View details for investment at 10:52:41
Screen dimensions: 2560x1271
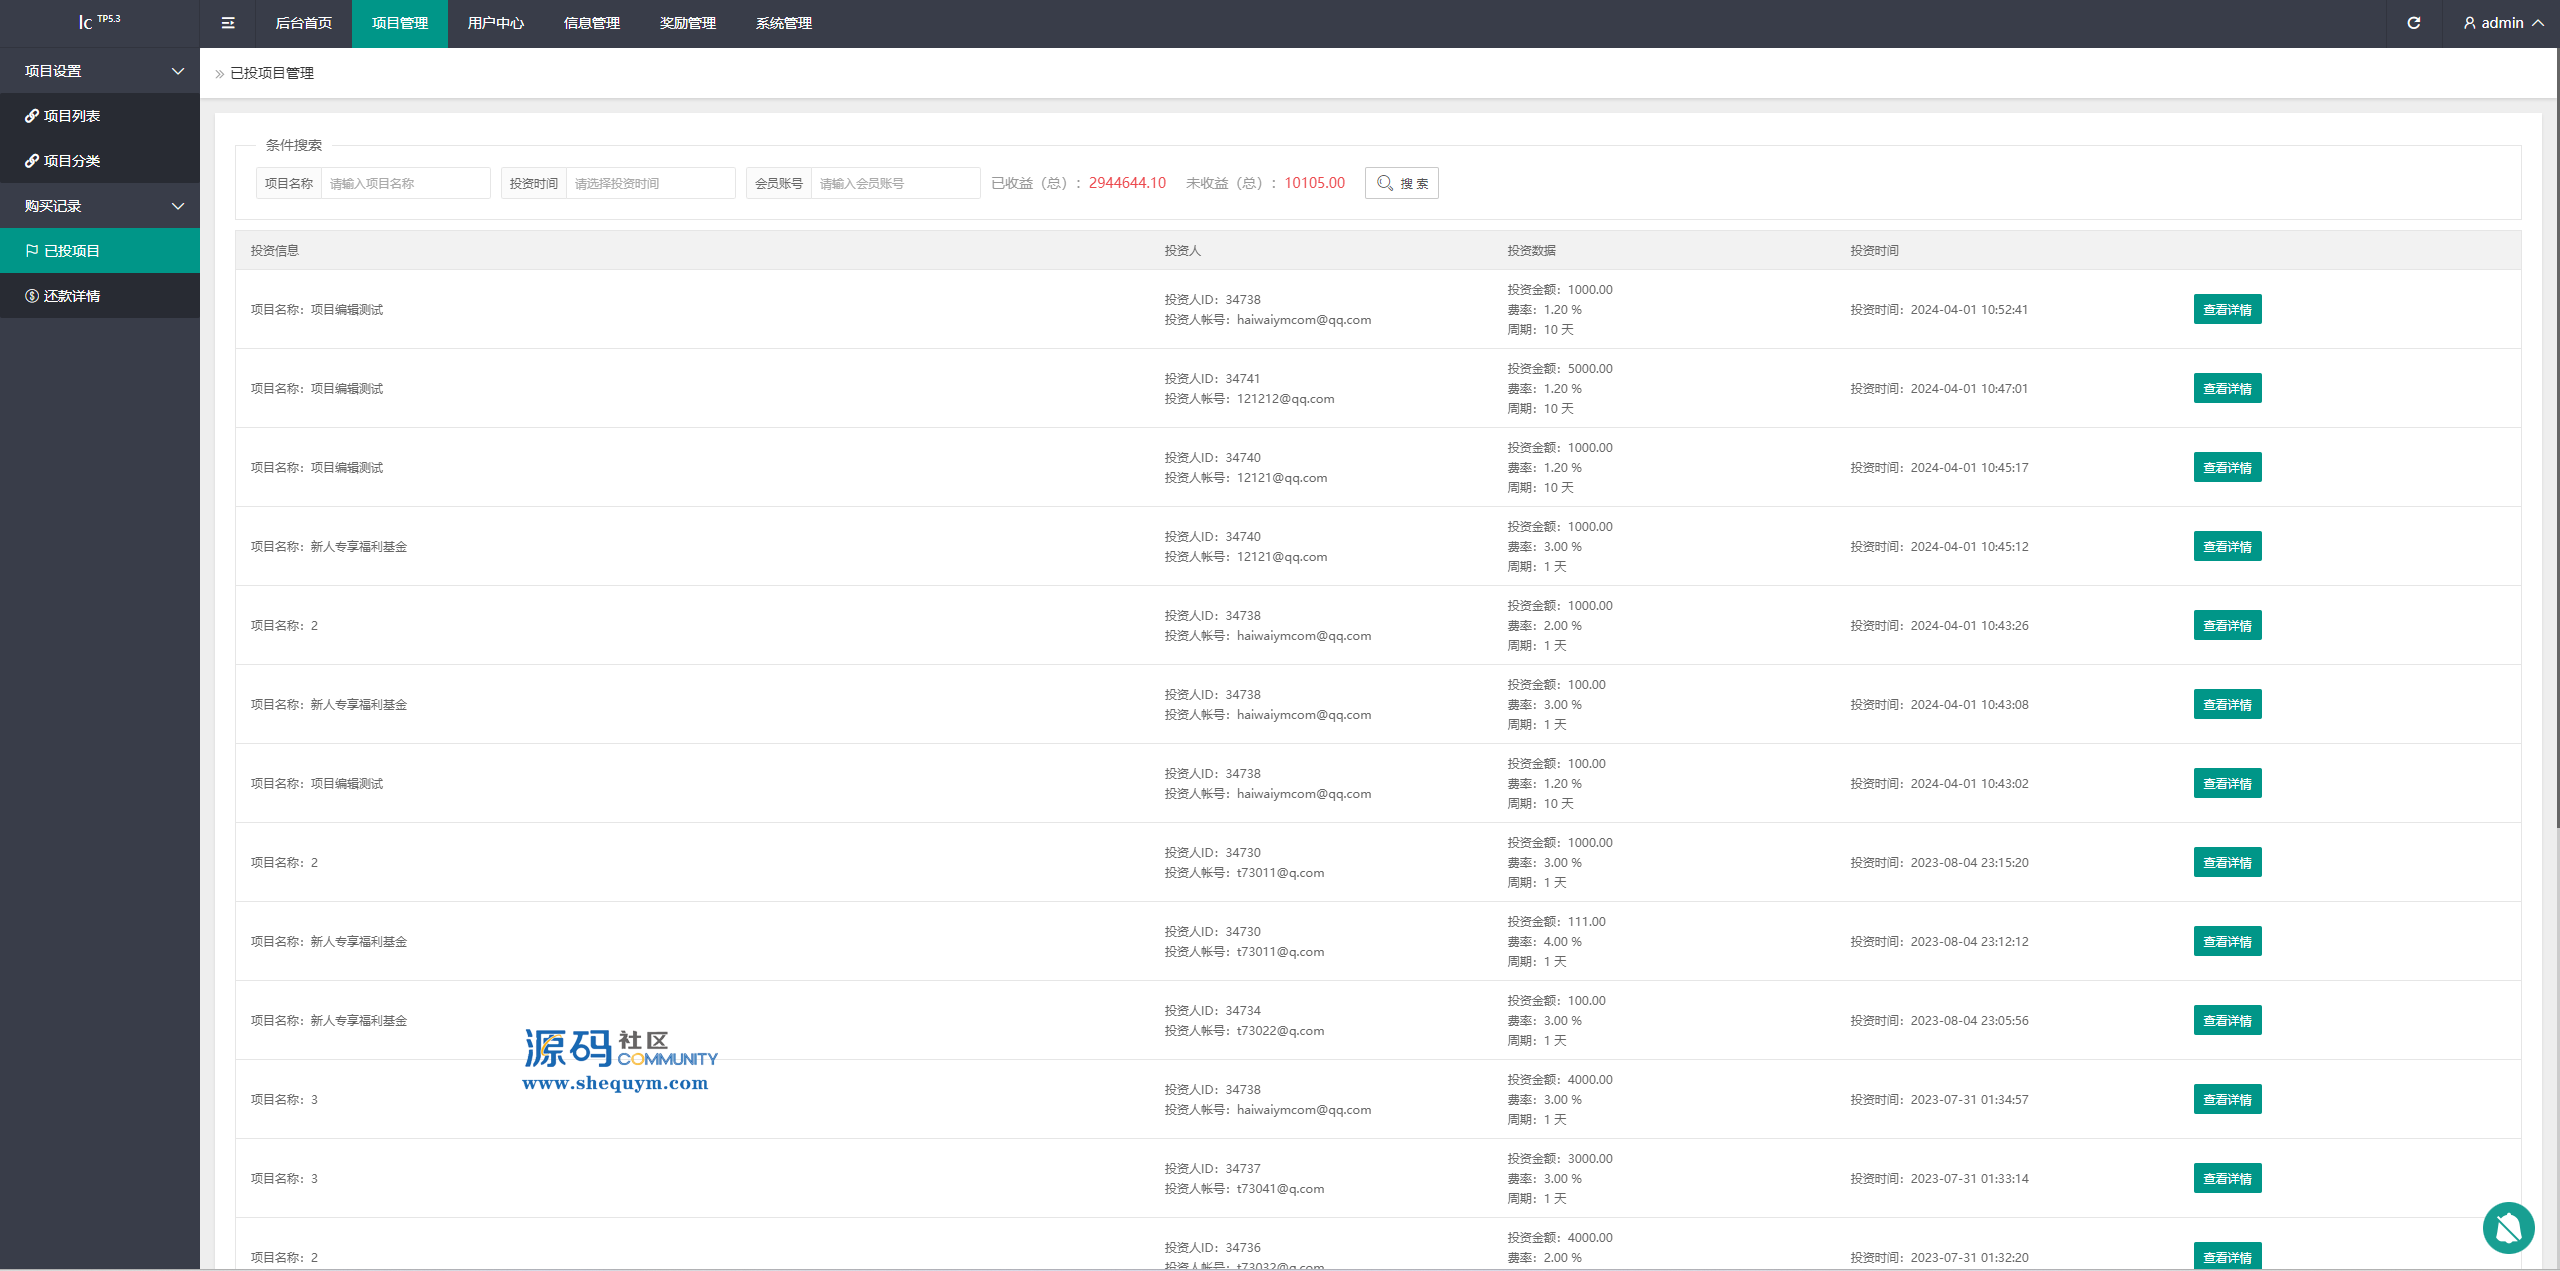tap(2227, 310)
